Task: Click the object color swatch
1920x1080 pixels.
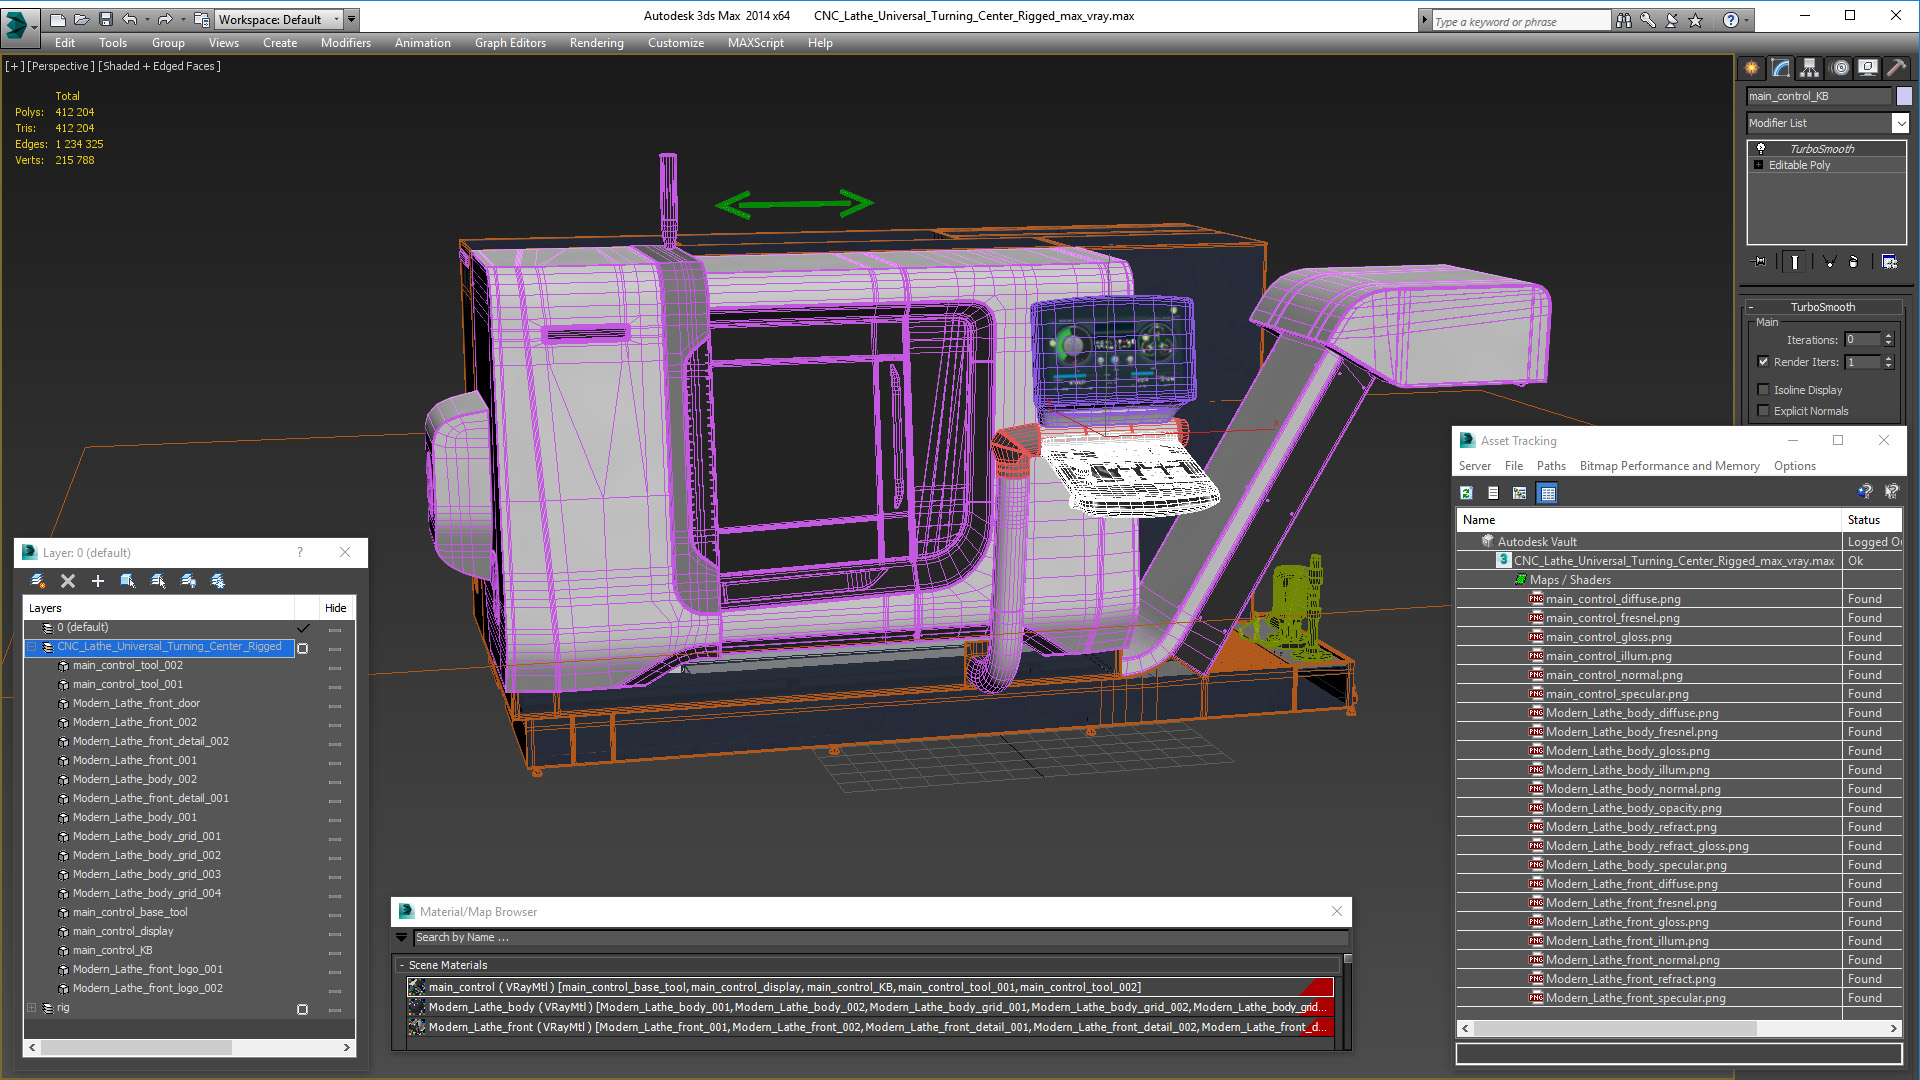Action: coord(1904,96)
